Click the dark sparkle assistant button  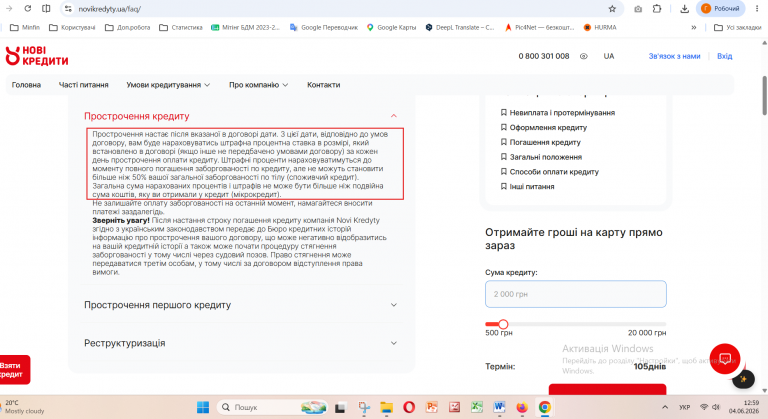743,379
